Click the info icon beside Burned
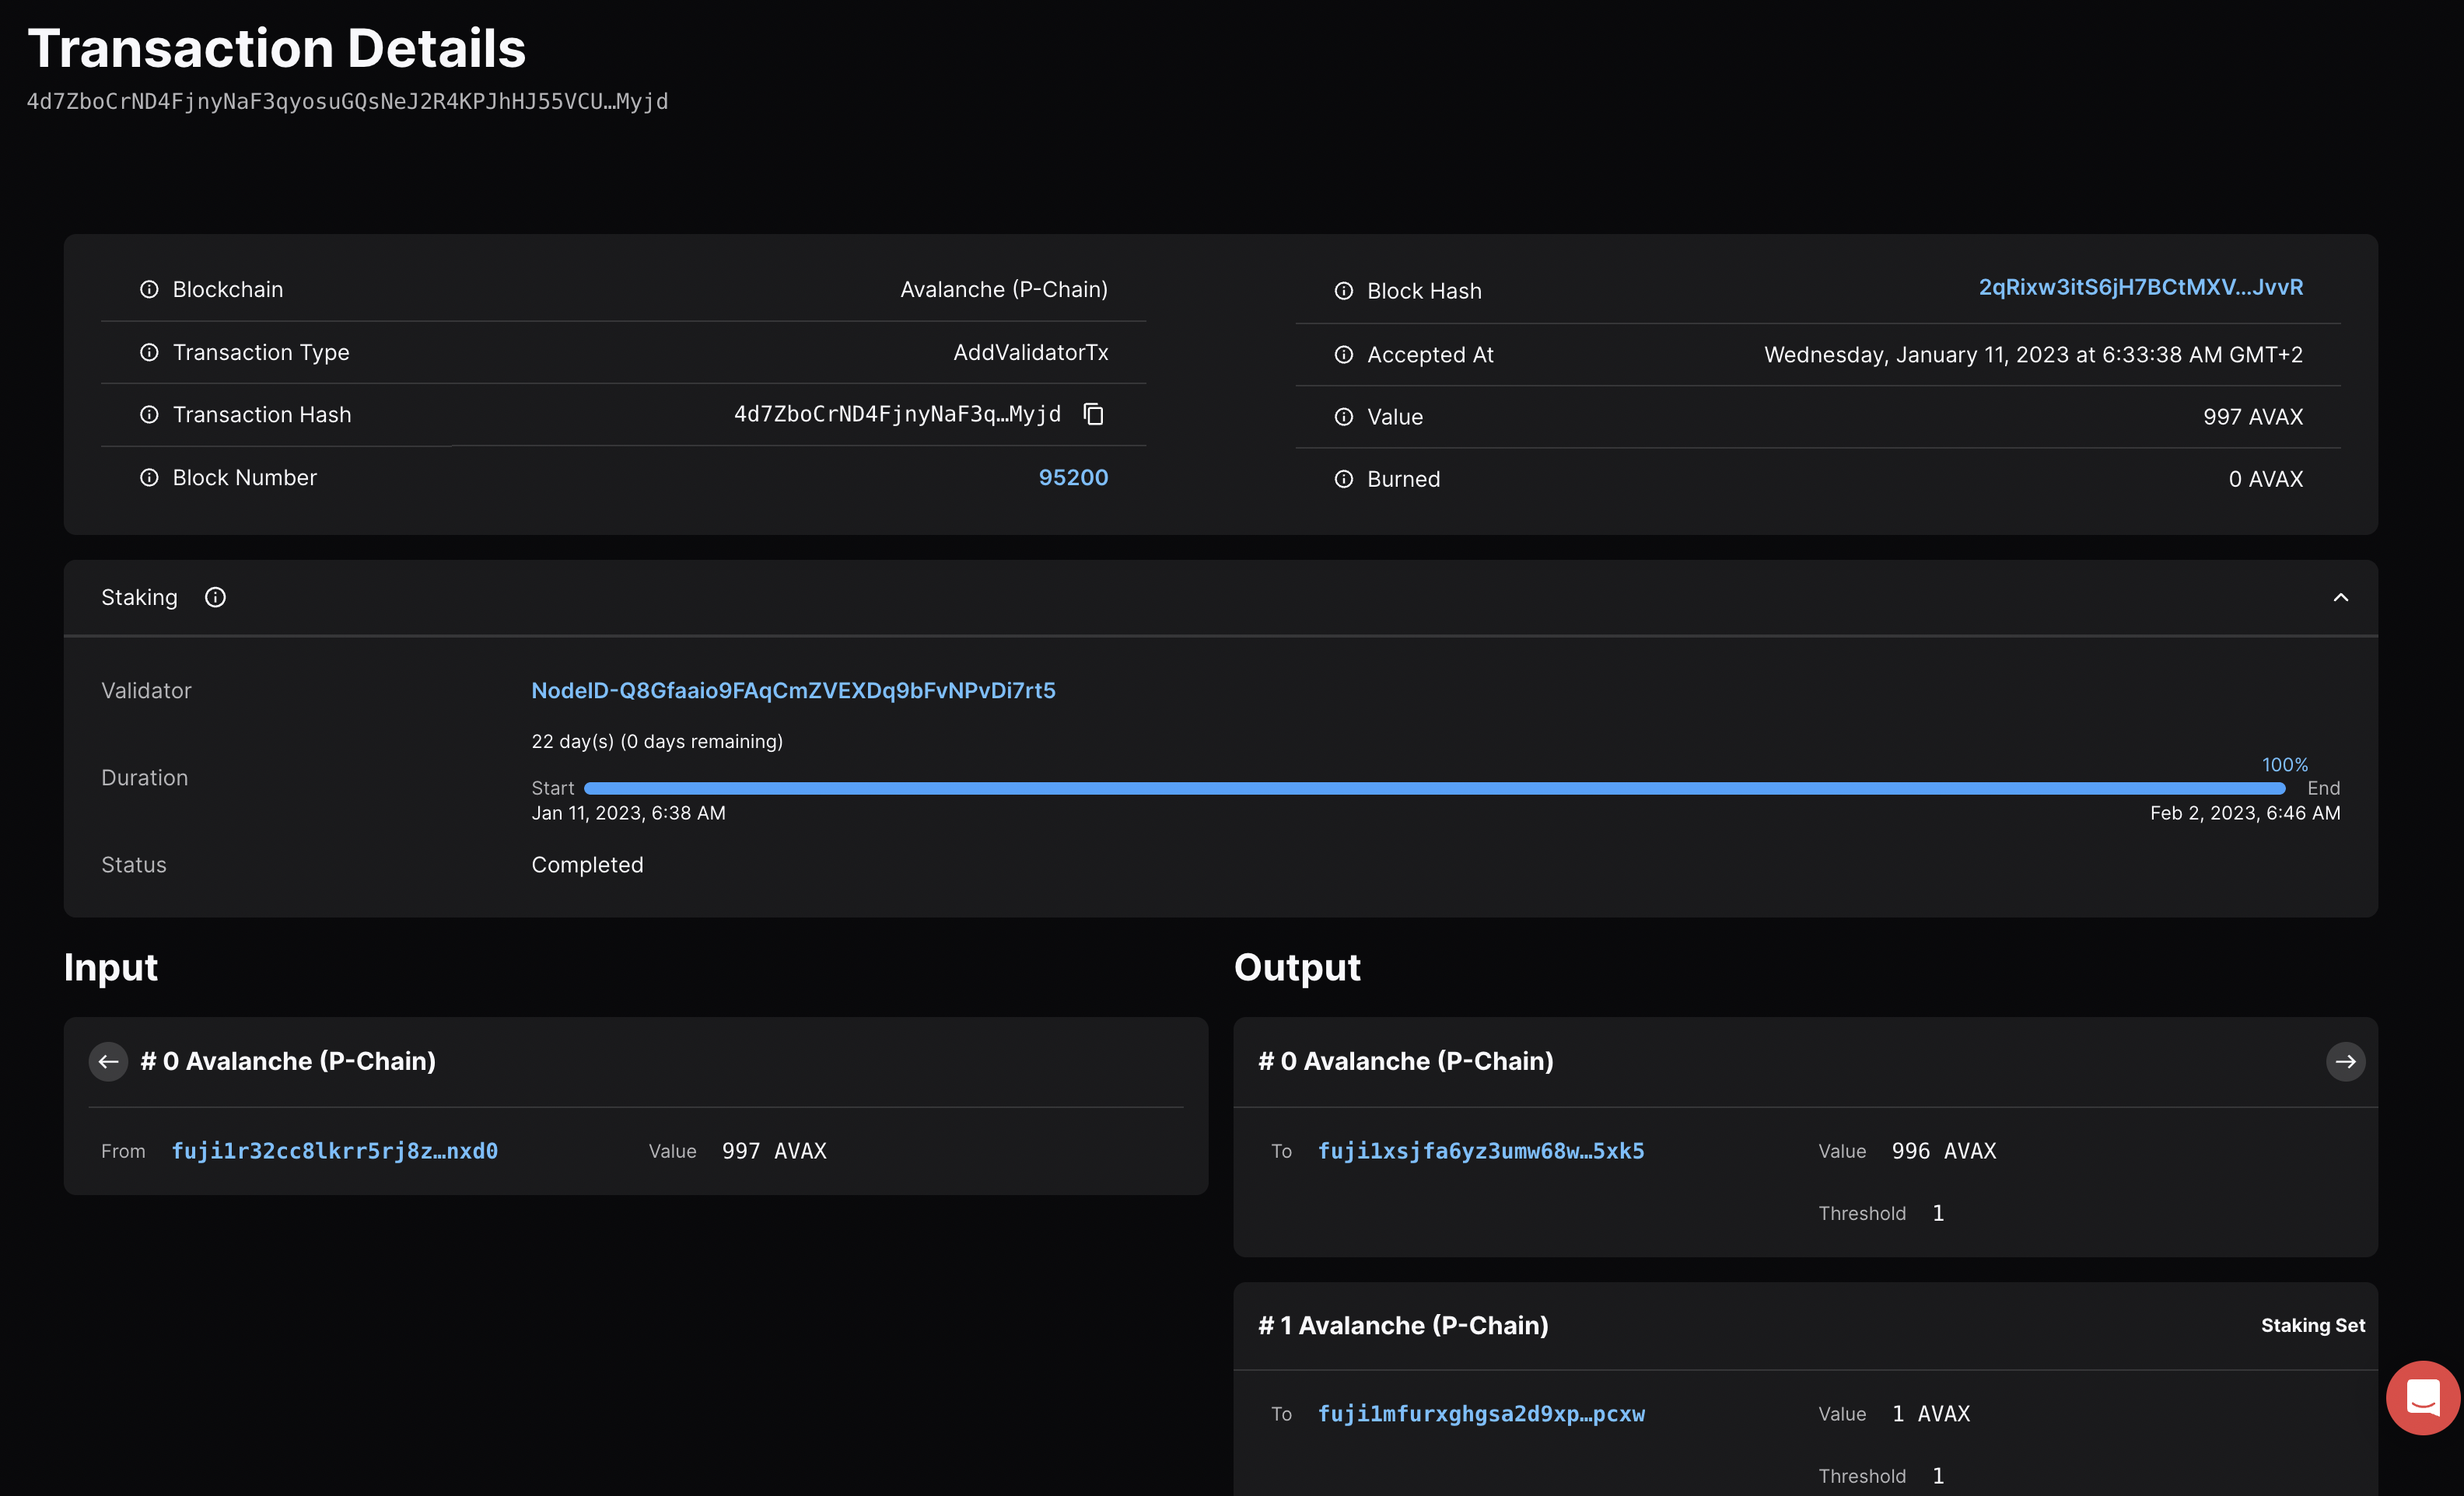 point(1343,479)
